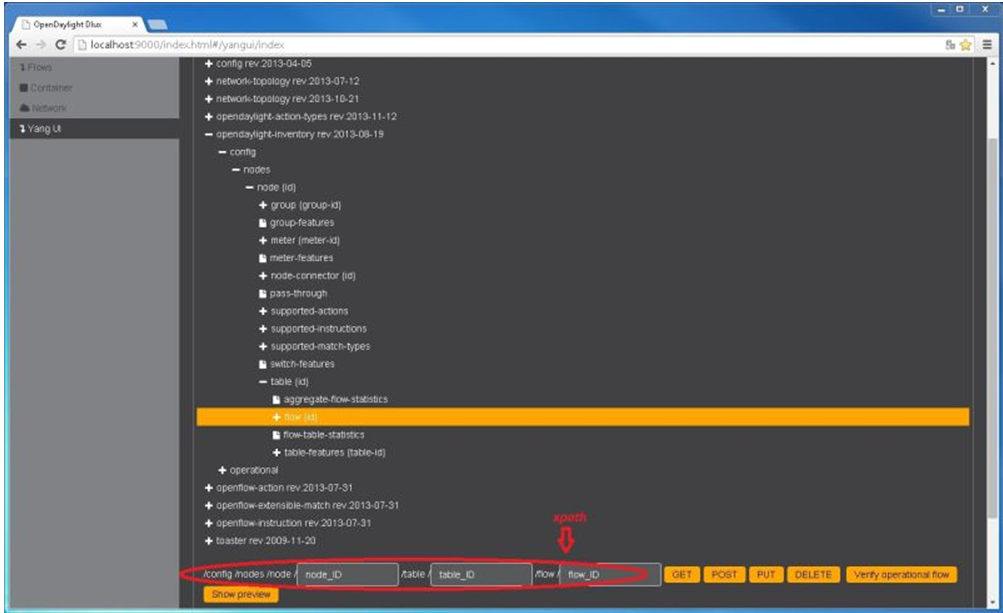Click the PUT button
This screenshot has width=1003, height=613.
click(x=766, y=575)
